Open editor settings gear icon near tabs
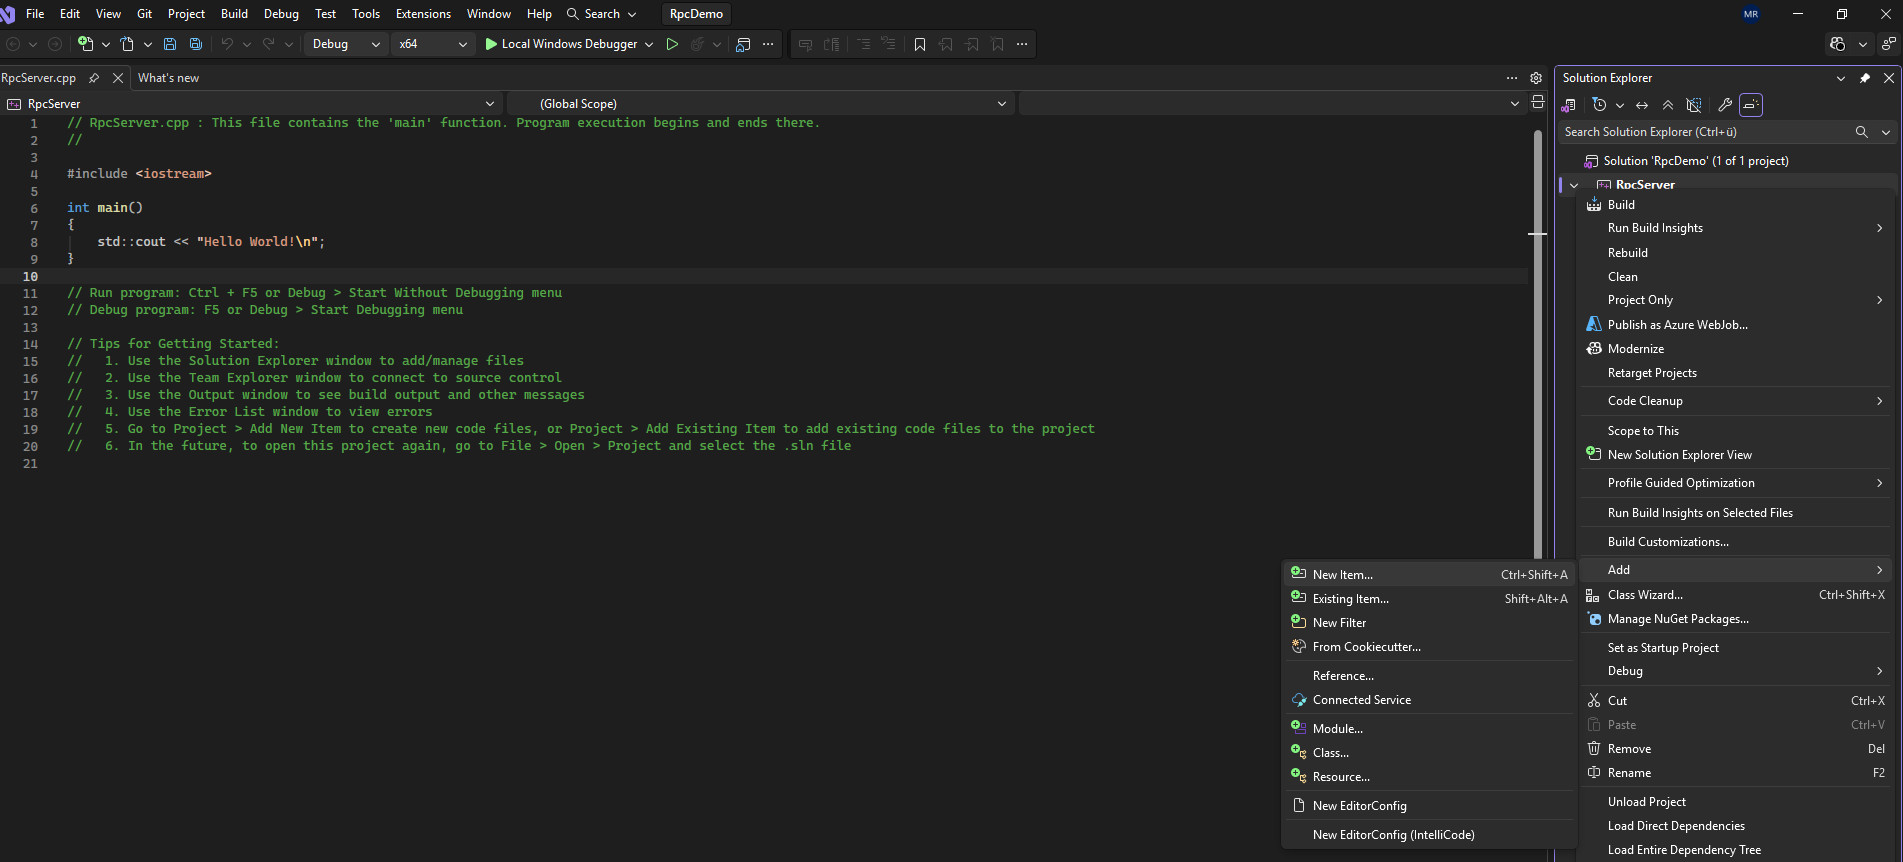Viewport: 1903px width, 862px height. click(x=1536, y=78)
